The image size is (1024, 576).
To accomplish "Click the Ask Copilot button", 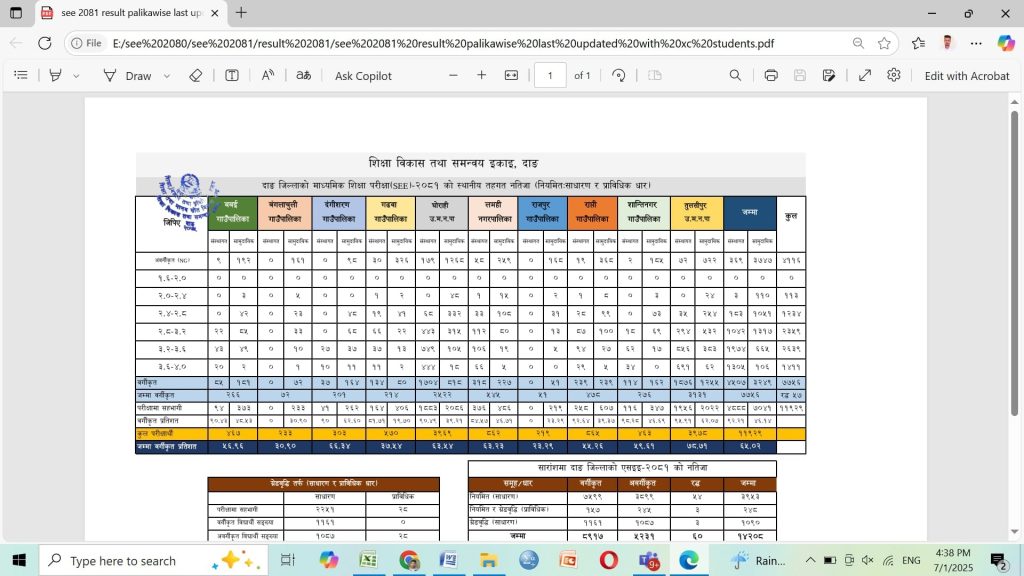I will (363, 76).
